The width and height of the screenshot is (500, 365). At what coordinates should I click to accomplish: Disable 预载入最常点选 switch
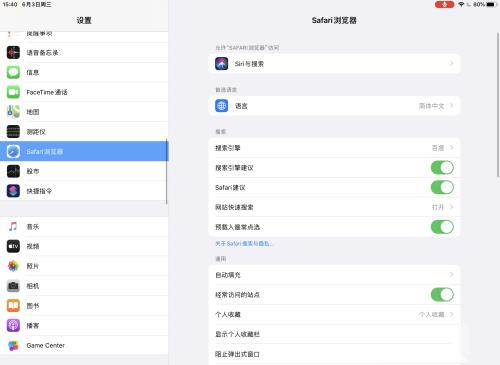click(x=442, y=227)
